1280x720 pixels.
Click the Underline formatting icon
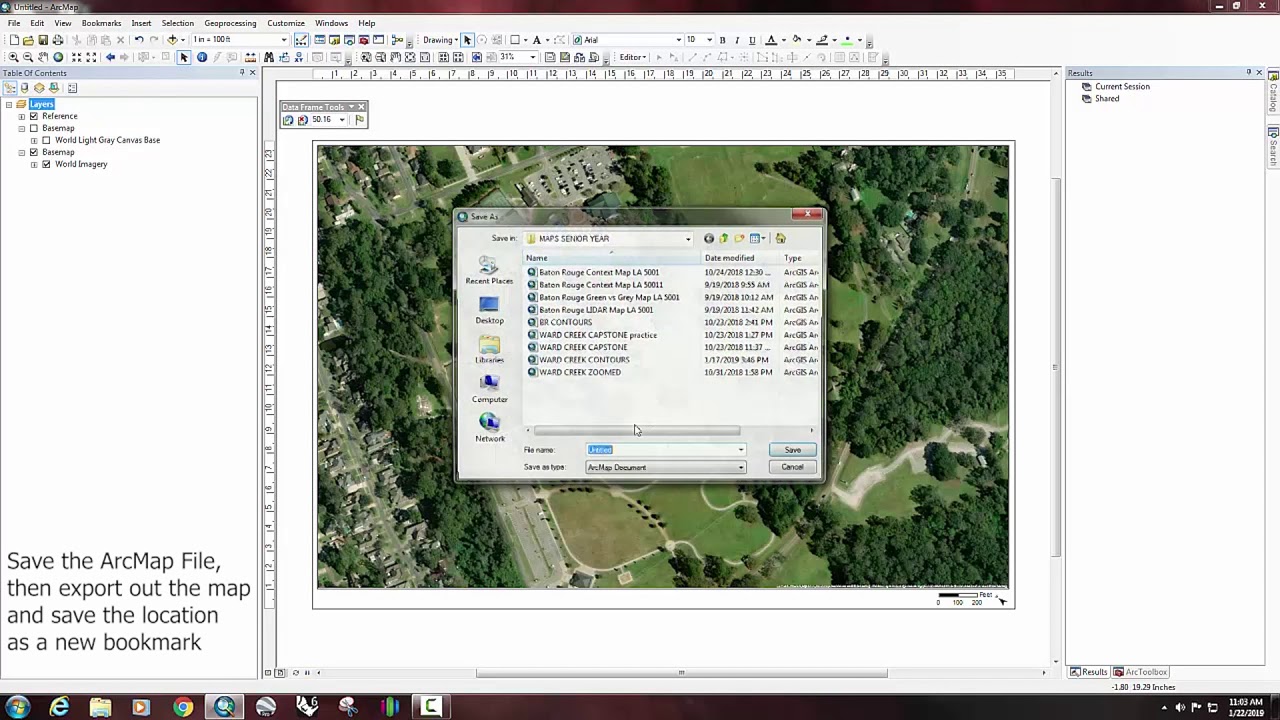(751, 40)
